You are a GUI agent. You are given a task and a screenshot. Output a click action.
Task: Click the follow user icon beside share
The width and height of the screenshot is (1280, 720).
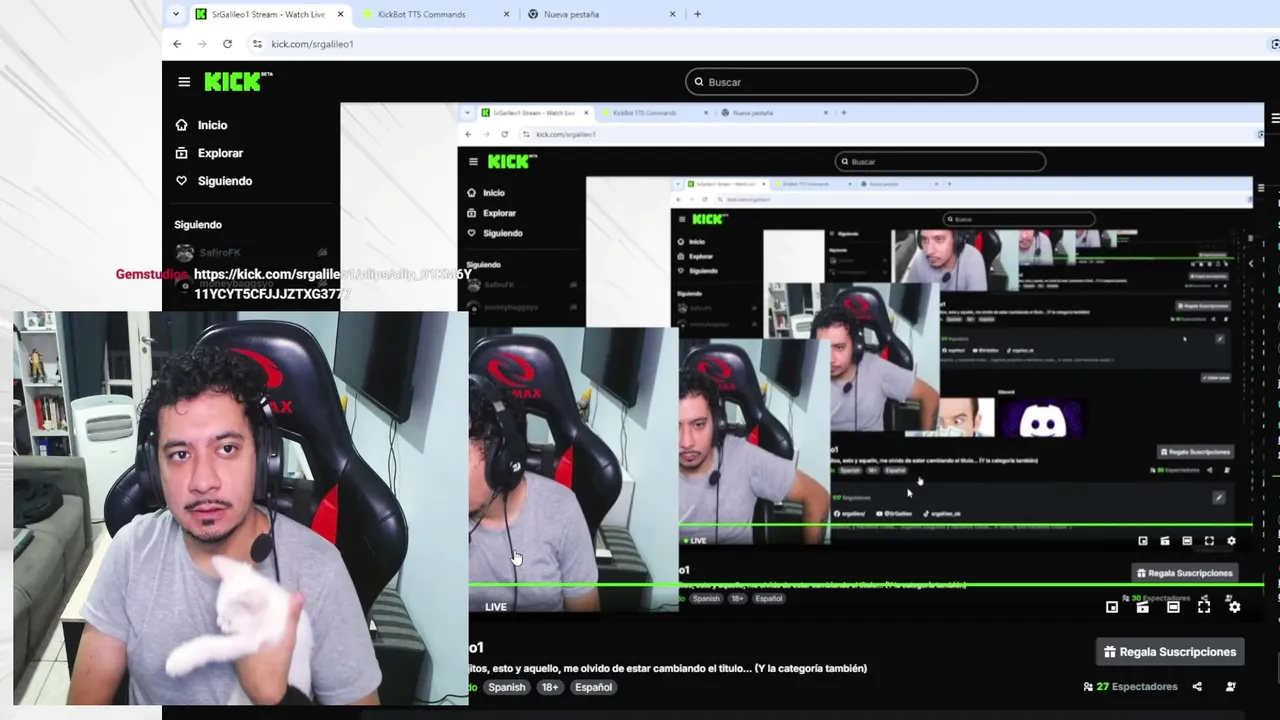1231,687
